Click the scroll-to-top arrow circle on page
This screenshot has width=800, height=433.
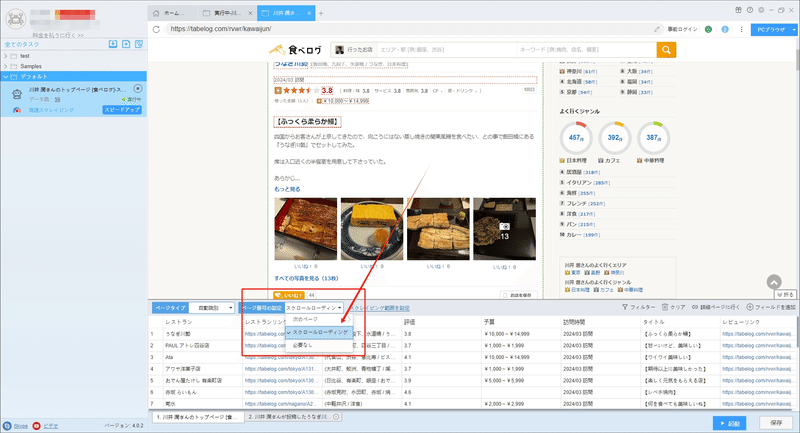[774, 282]
